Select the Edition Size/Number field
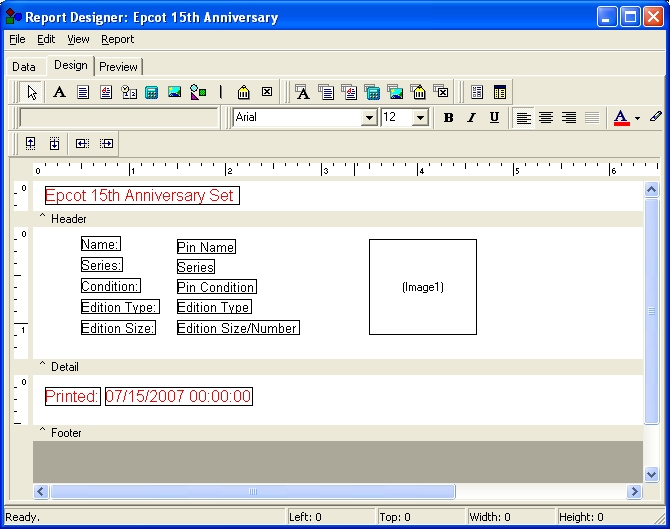 (x=238, y=328)
